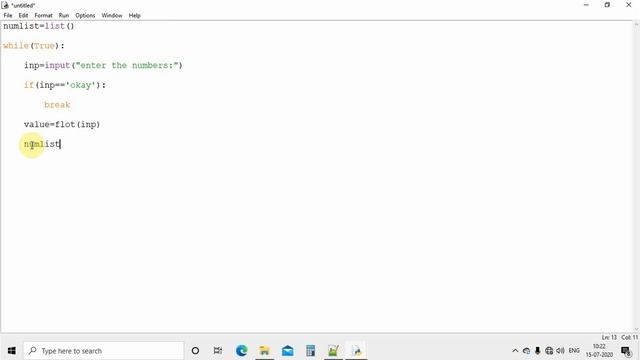Open the Mail app from taskbar
This screenshot has width=640, height=360.
tap(287, 351)
